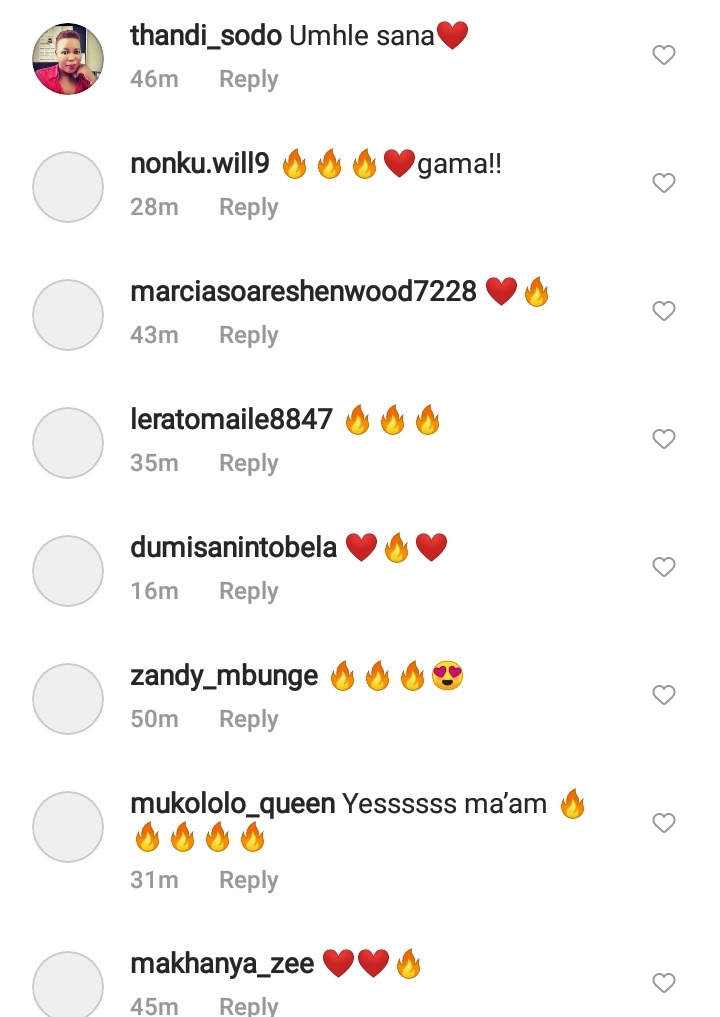Viewport: 720px width, 1017px height.
Task: Reply to mukololo_queen's comment
Action: click(x=248, y=880)
